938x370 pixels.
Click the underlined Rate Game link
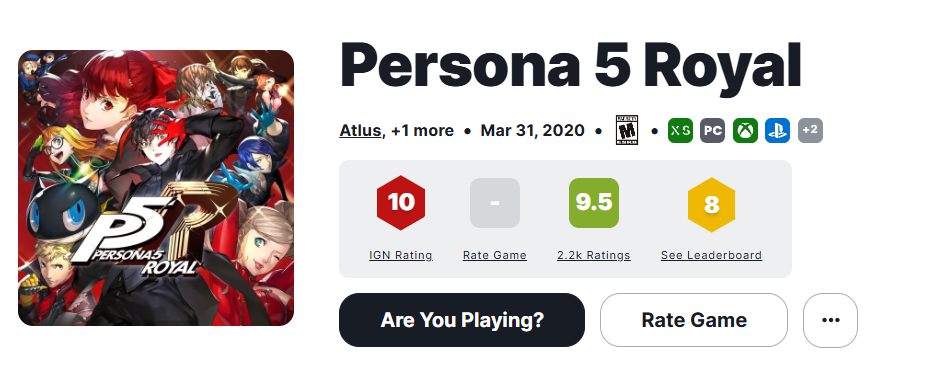(495, 255)
